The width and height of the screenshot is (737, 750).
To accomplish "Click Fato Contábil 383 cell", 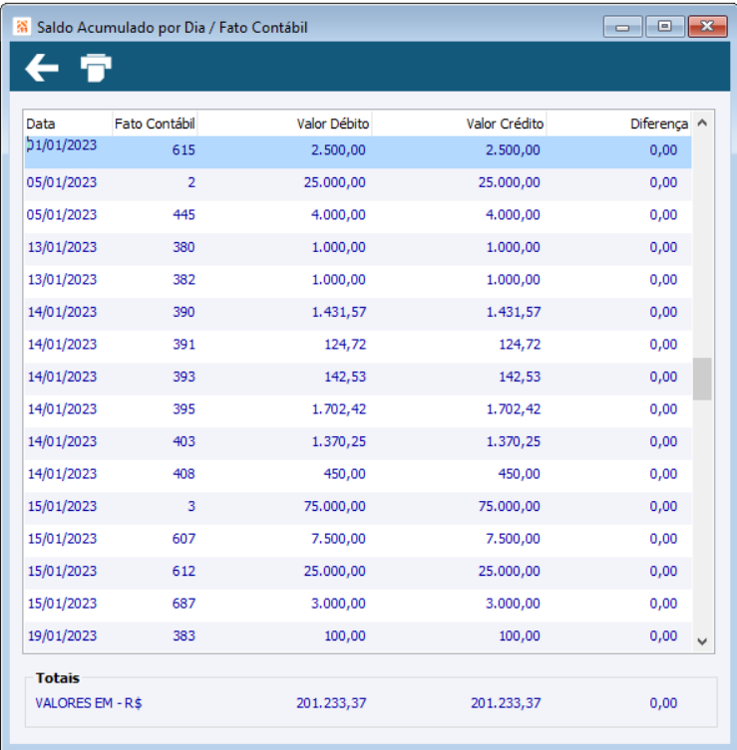I will pyautogui.click(x=184, y=636).
